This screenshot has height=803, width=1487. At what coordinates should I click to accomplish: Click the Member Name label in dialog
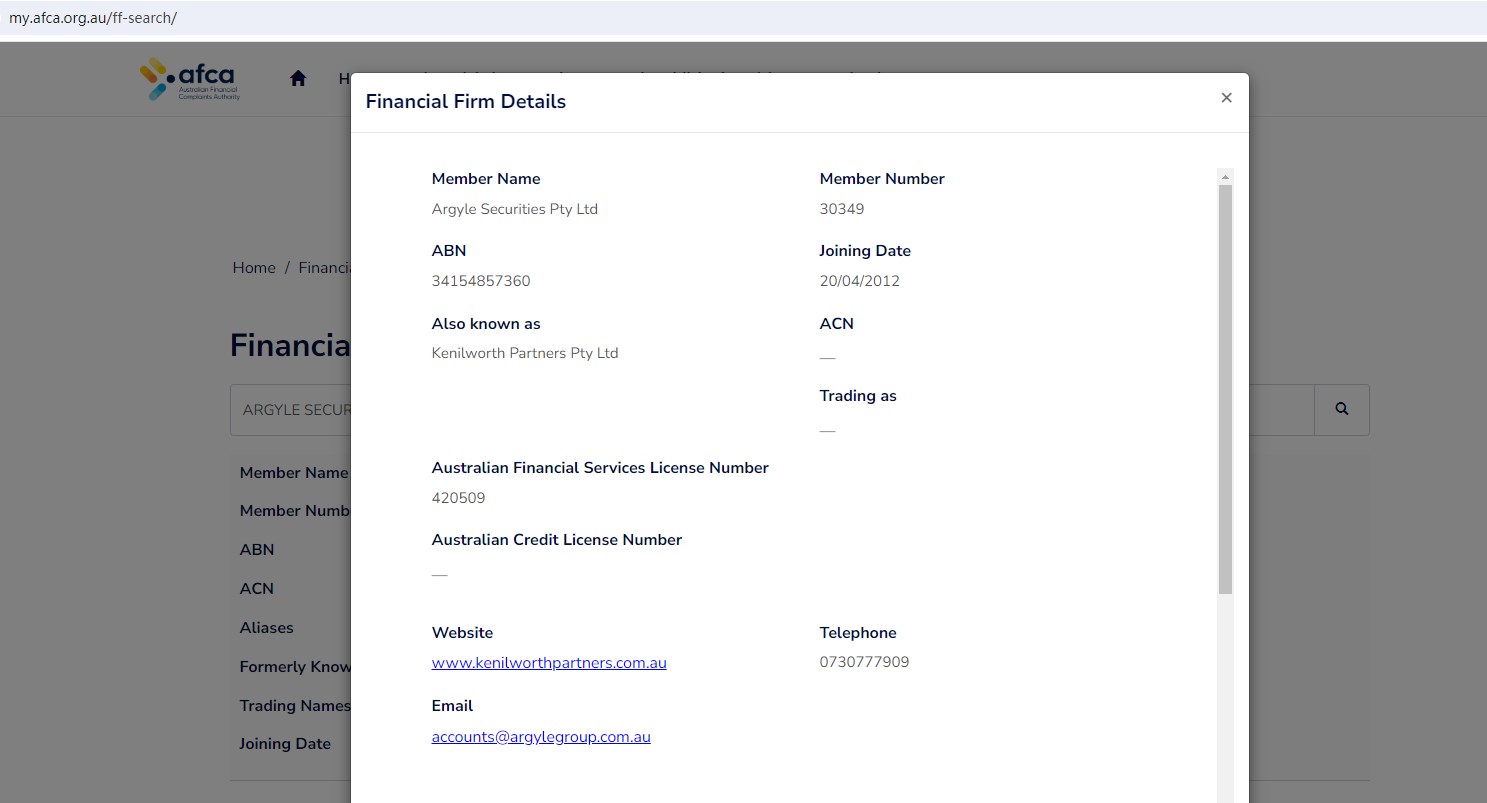pyautogui.click(x=486, y=179)
